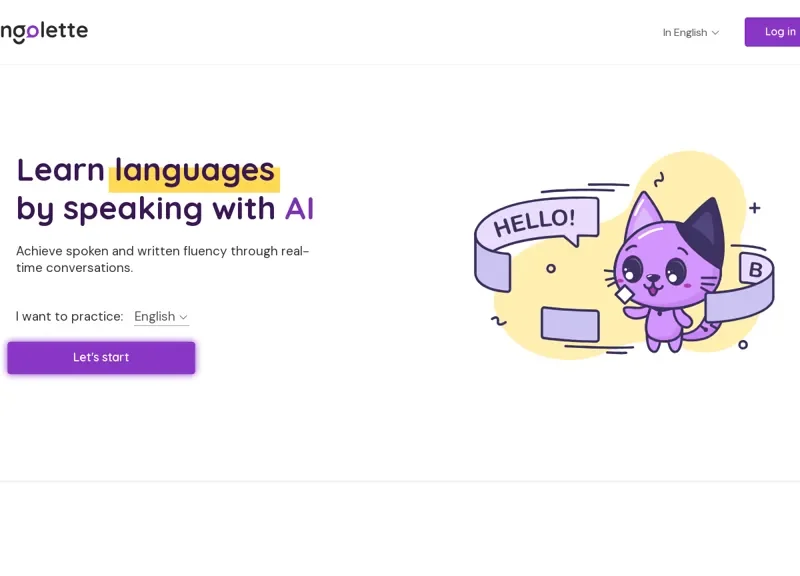Click the blank lavender card in the illustration
This screenshot has height=576, width=800.
570,324
